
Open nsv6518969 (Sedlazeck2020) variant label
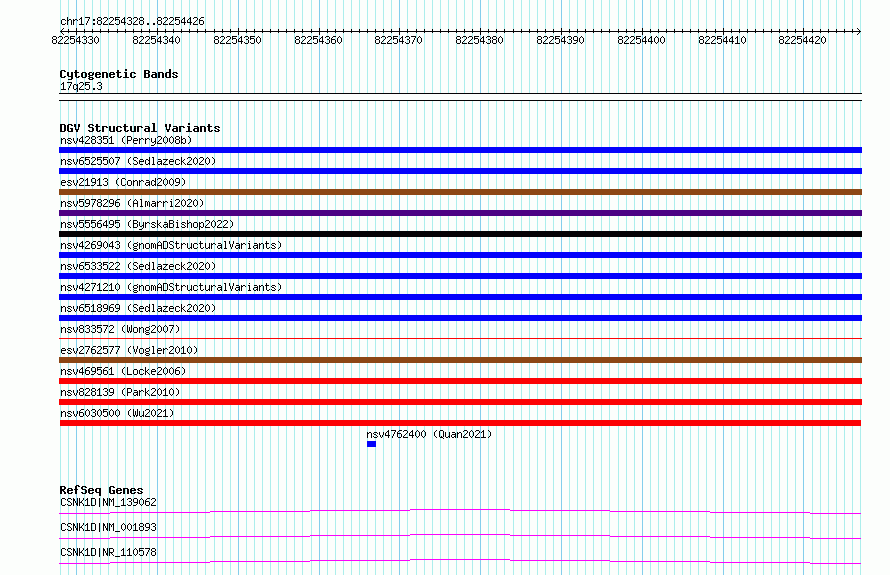[x=138, y=308]
